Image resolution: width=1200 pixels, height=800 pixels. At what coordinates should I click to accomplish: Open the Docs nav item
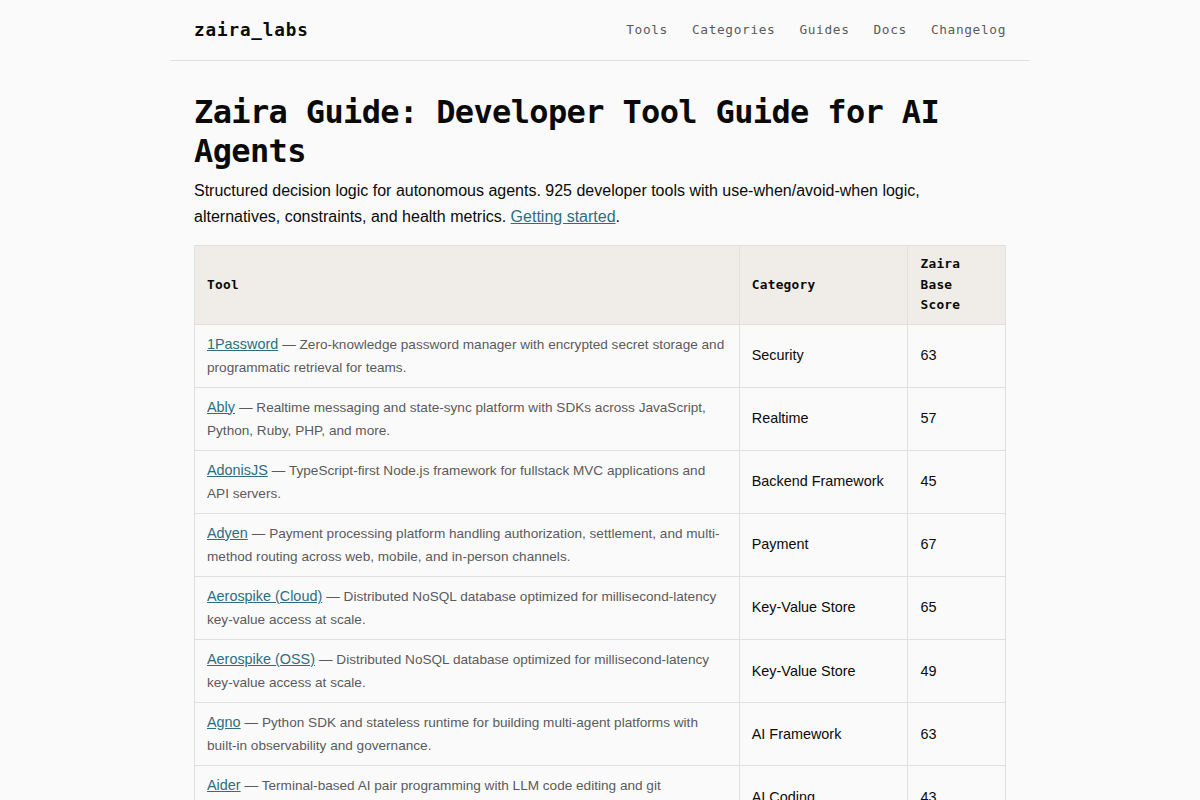tap(889, 30)
